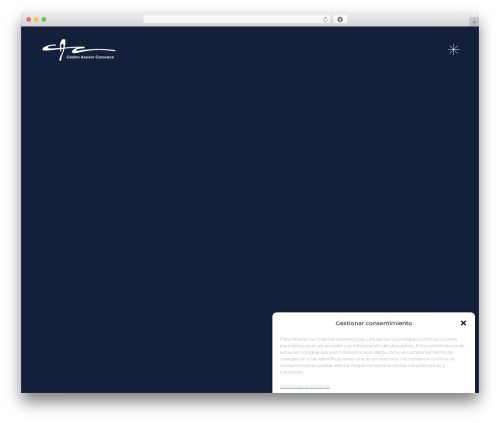Open the Gestionar los servicios link
Image resolution: width=500 pixels, height=423 pixels.
click(x=305, y=386)
